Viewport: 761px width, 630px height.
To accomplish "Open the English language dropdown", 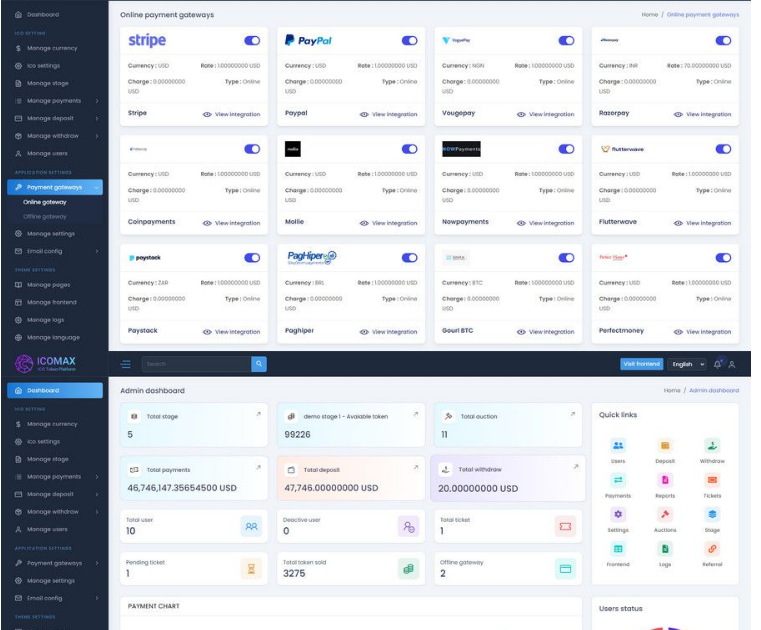I will coord(688,365).
